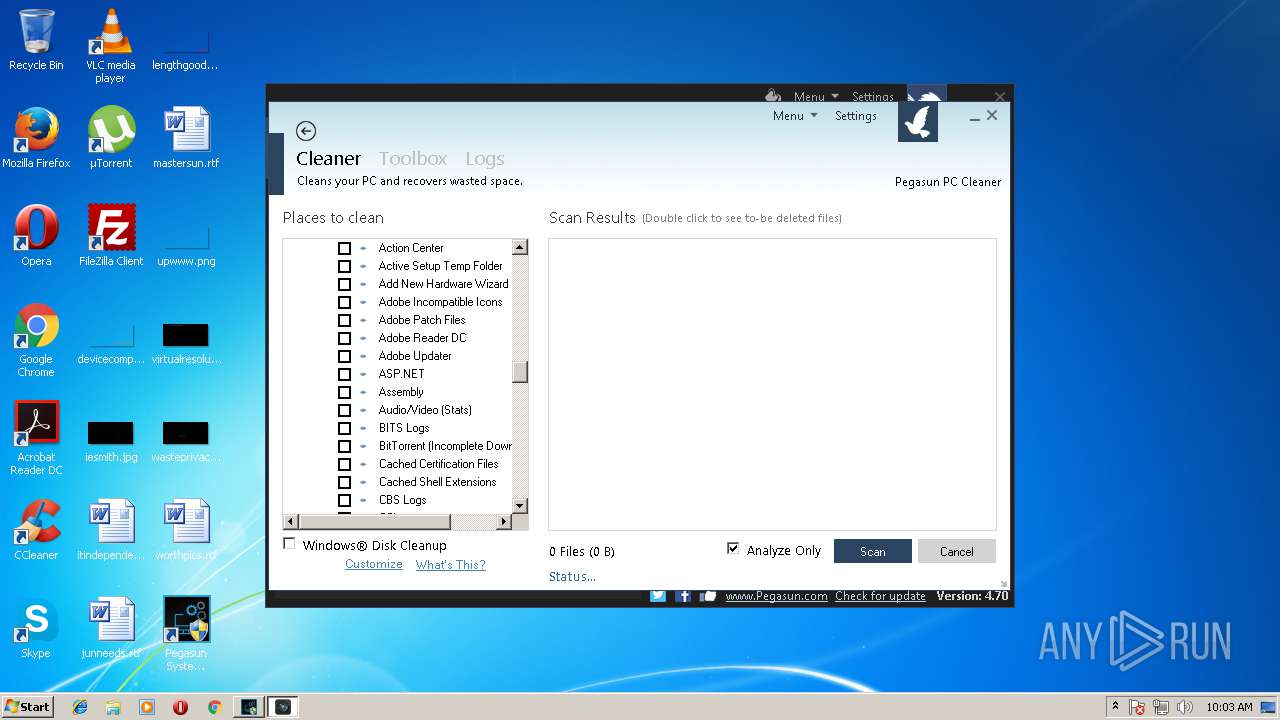Open the Menu dropdown
This screenshot has width=1280, height=720.
click(795, 116)
